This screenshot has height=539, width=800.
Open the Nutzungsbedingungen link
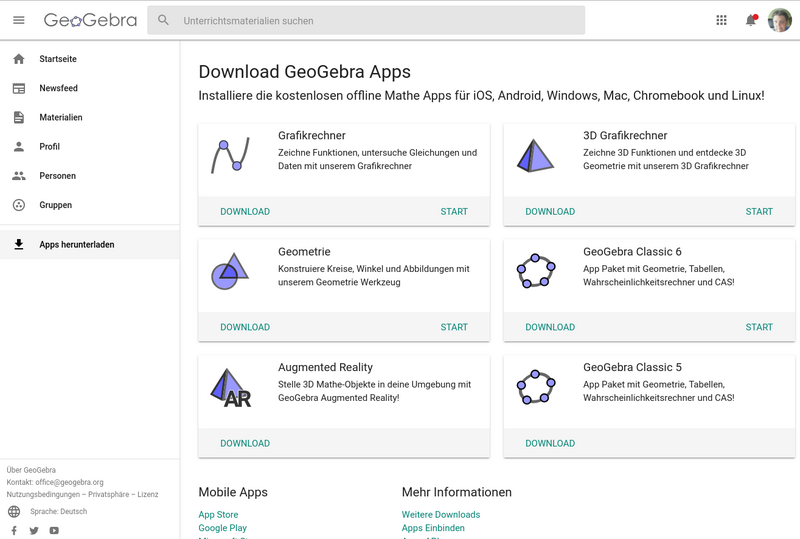pyautogui.click(x=43, y=495)
